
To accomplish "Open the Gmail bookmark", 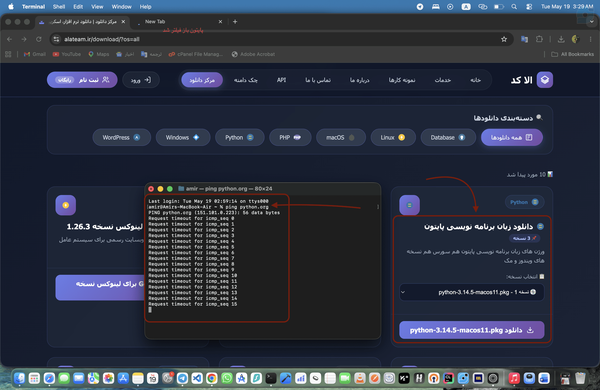I will click(35, 54).
